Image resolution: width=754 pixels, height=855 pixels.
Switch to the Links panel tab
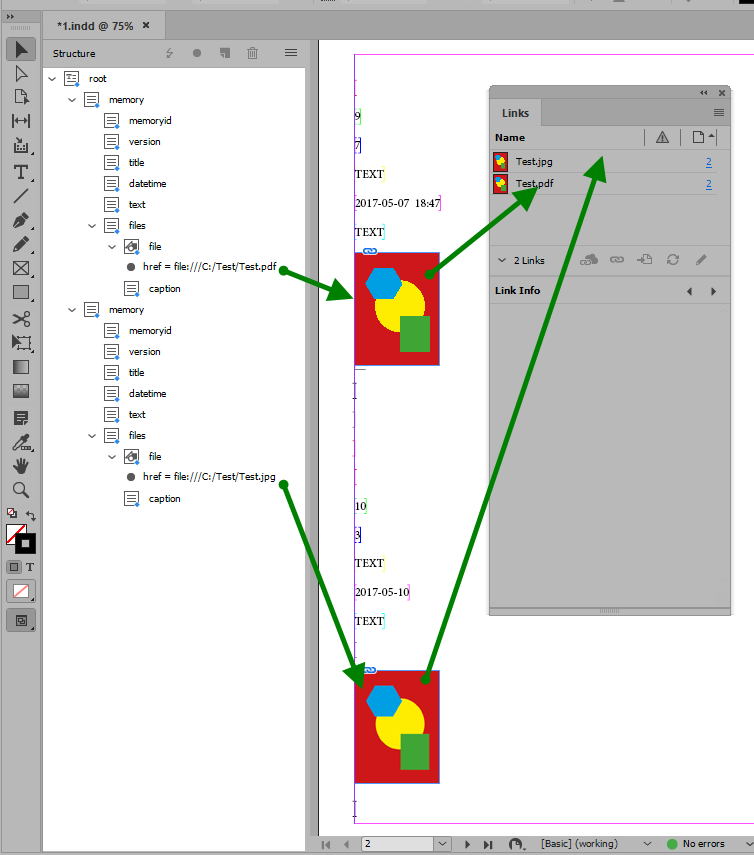point(515,113)
